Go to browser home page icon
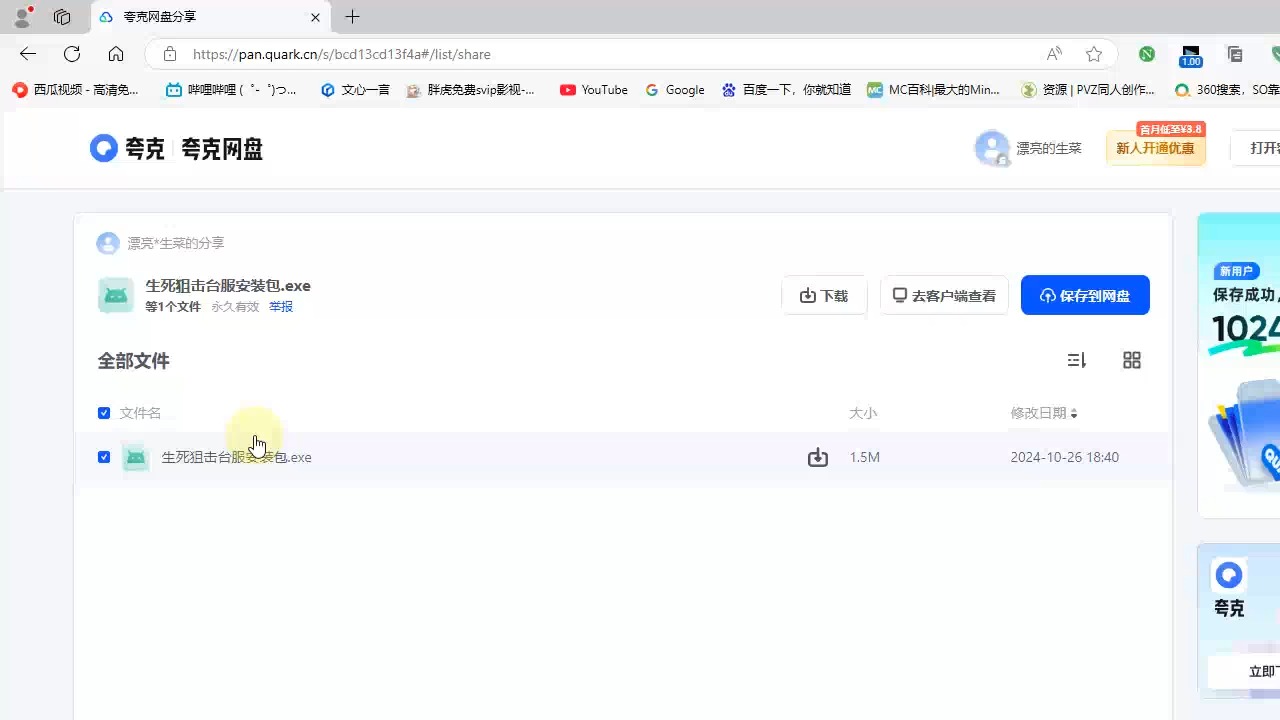1280x720 pixels. 116,54
